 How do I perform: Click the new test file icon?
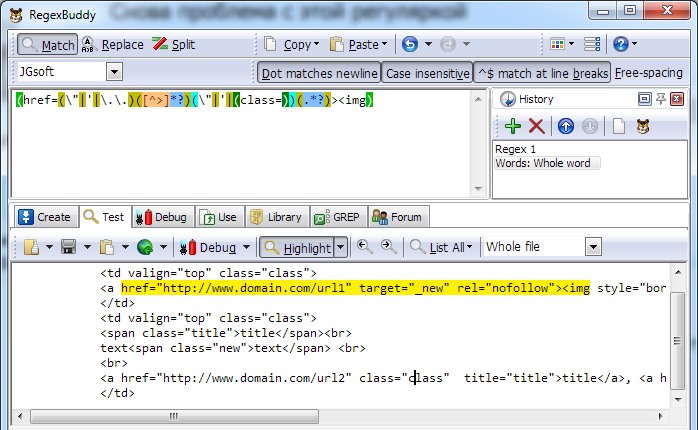tap(31, 247)
